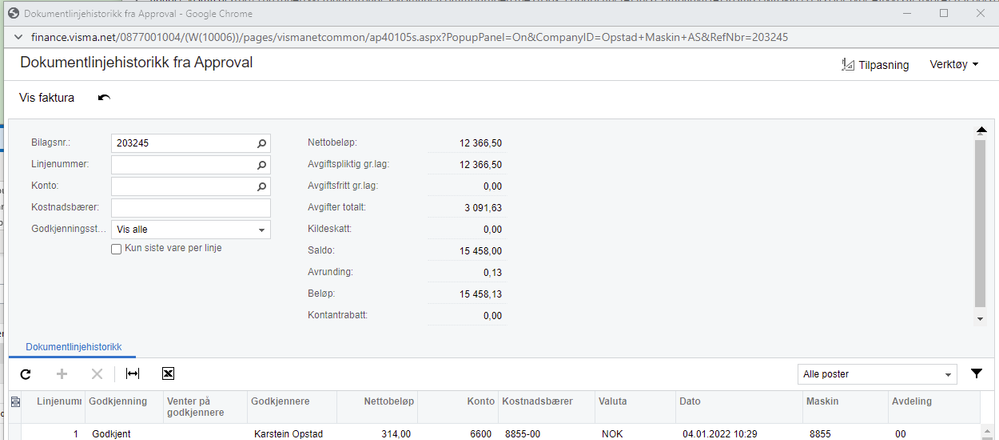Image resolution: width=999 pixels, height=440 pixels.
Task: Click the Chrome address bar URL
Action: [x=410, y=38]
